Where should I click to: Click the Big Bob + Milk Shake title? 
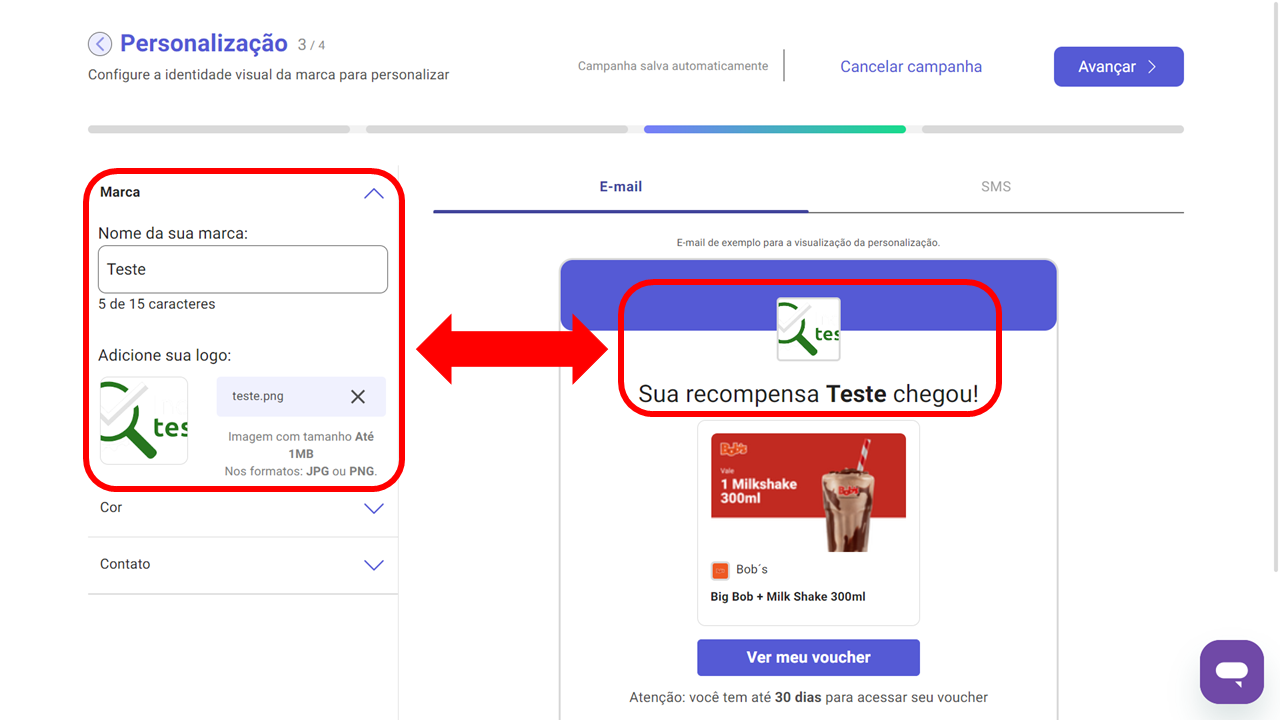[x=788, y=597]
